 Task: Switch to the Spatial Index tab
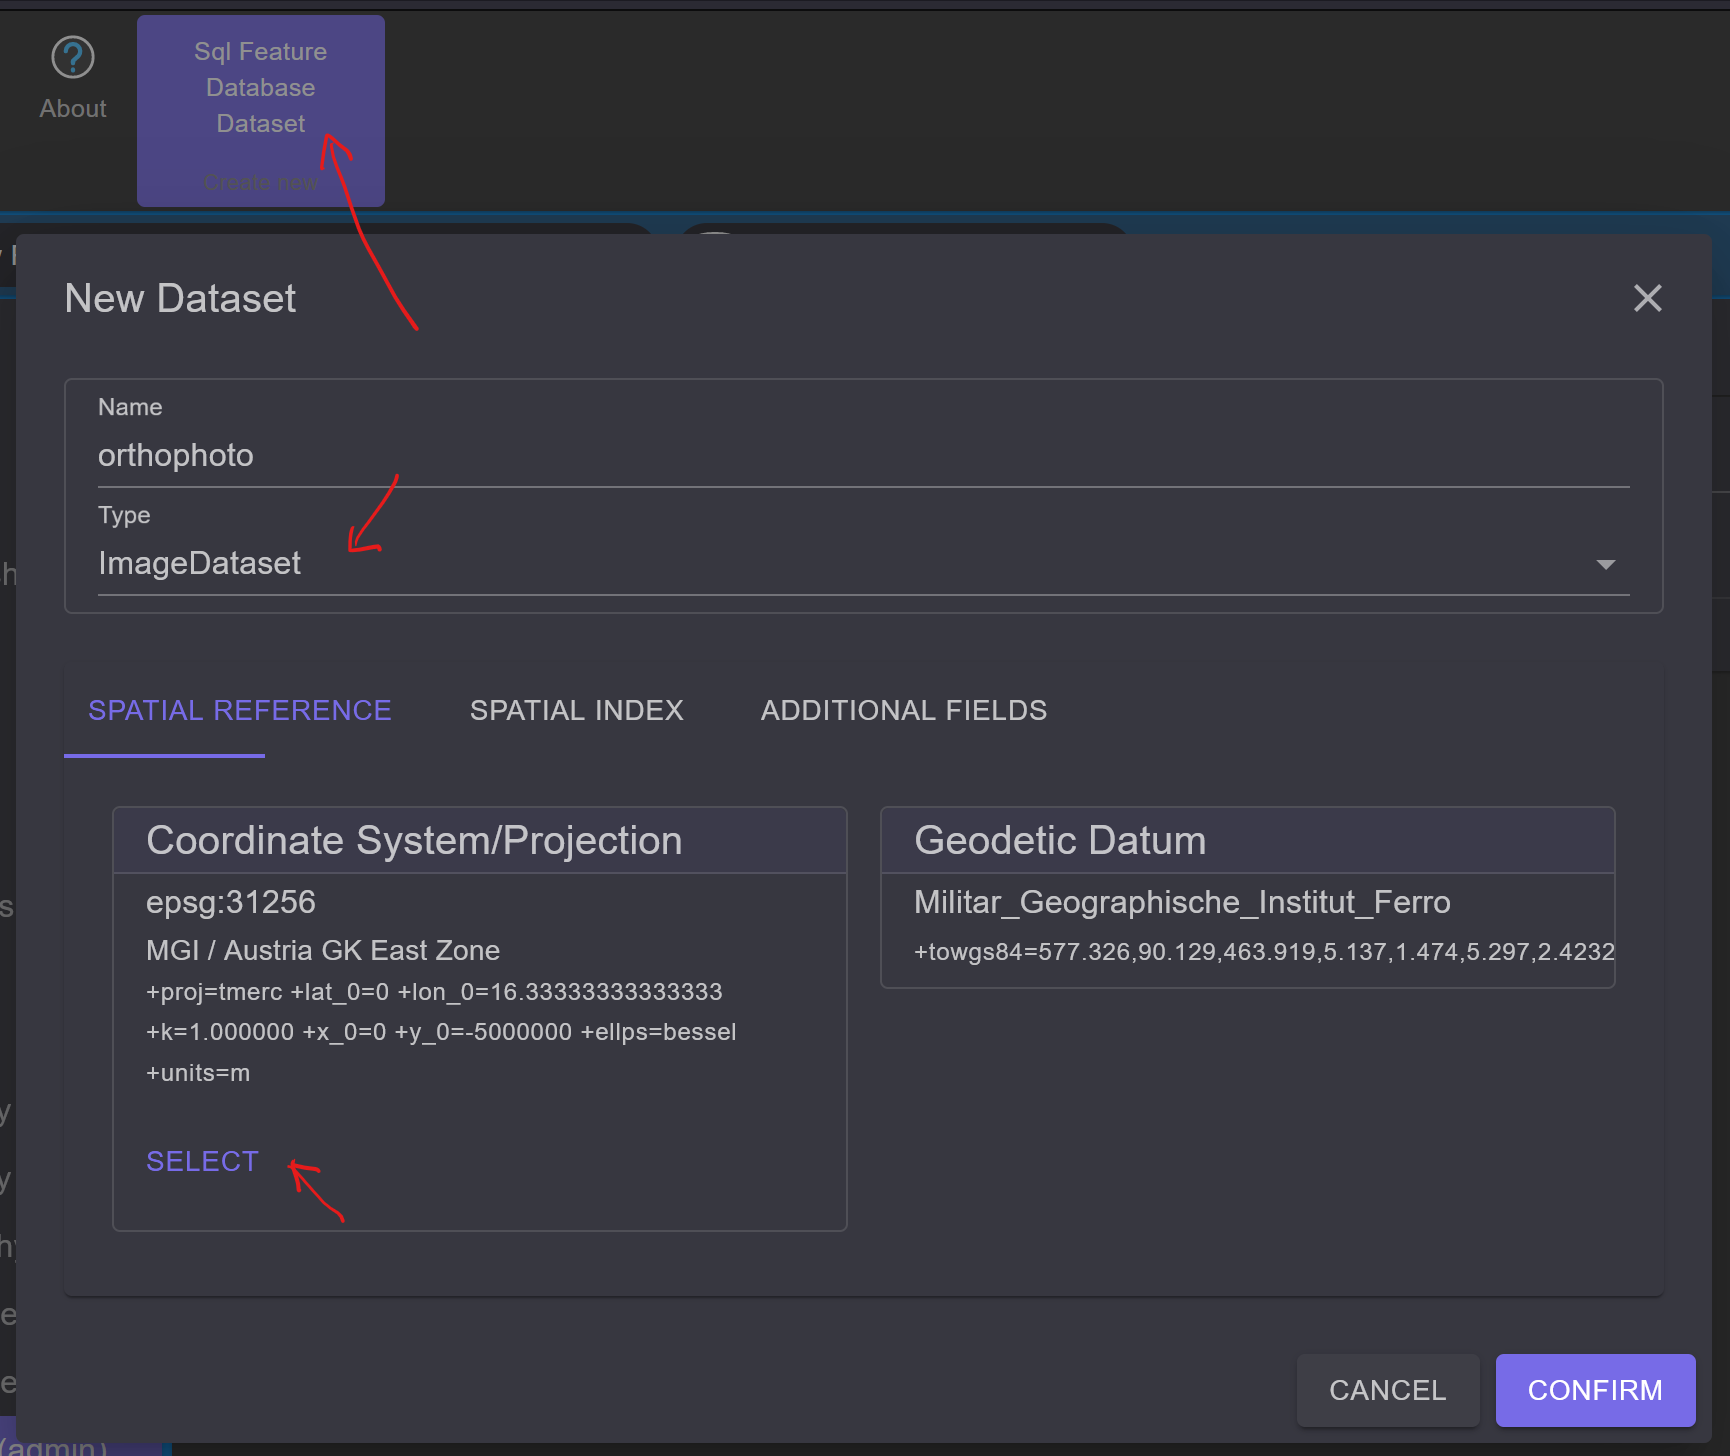[577, 710]
